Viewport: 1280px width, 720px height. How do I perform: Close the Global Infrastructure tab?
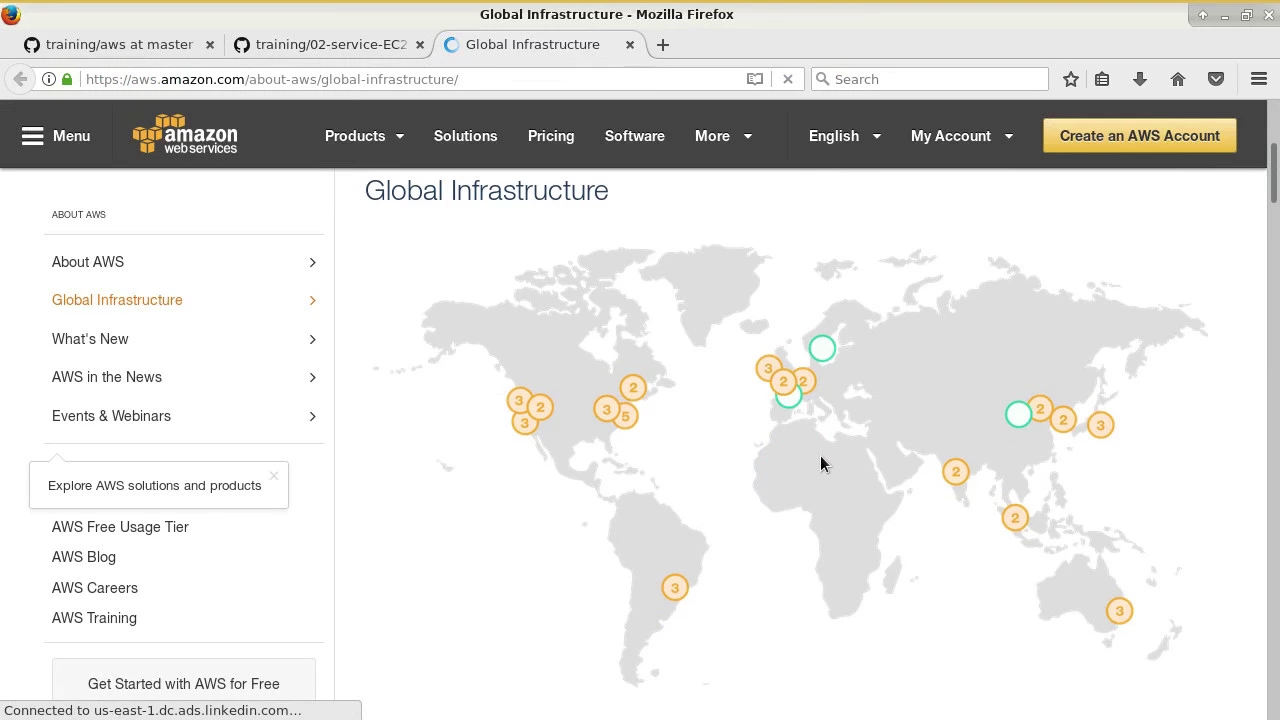(x=630, y=44)
